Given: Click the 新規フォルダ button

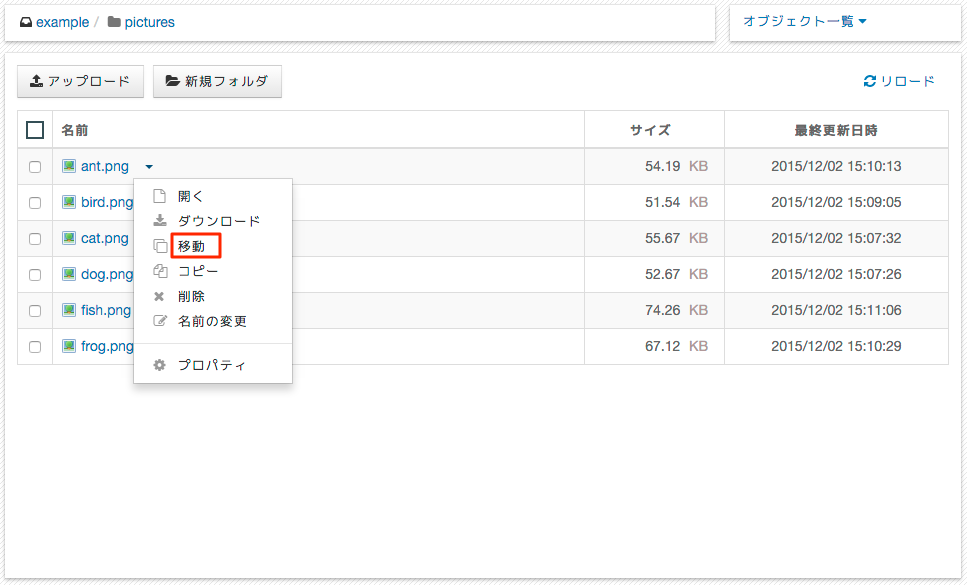Looking at the screenshot, I should (x=217, y=81).
